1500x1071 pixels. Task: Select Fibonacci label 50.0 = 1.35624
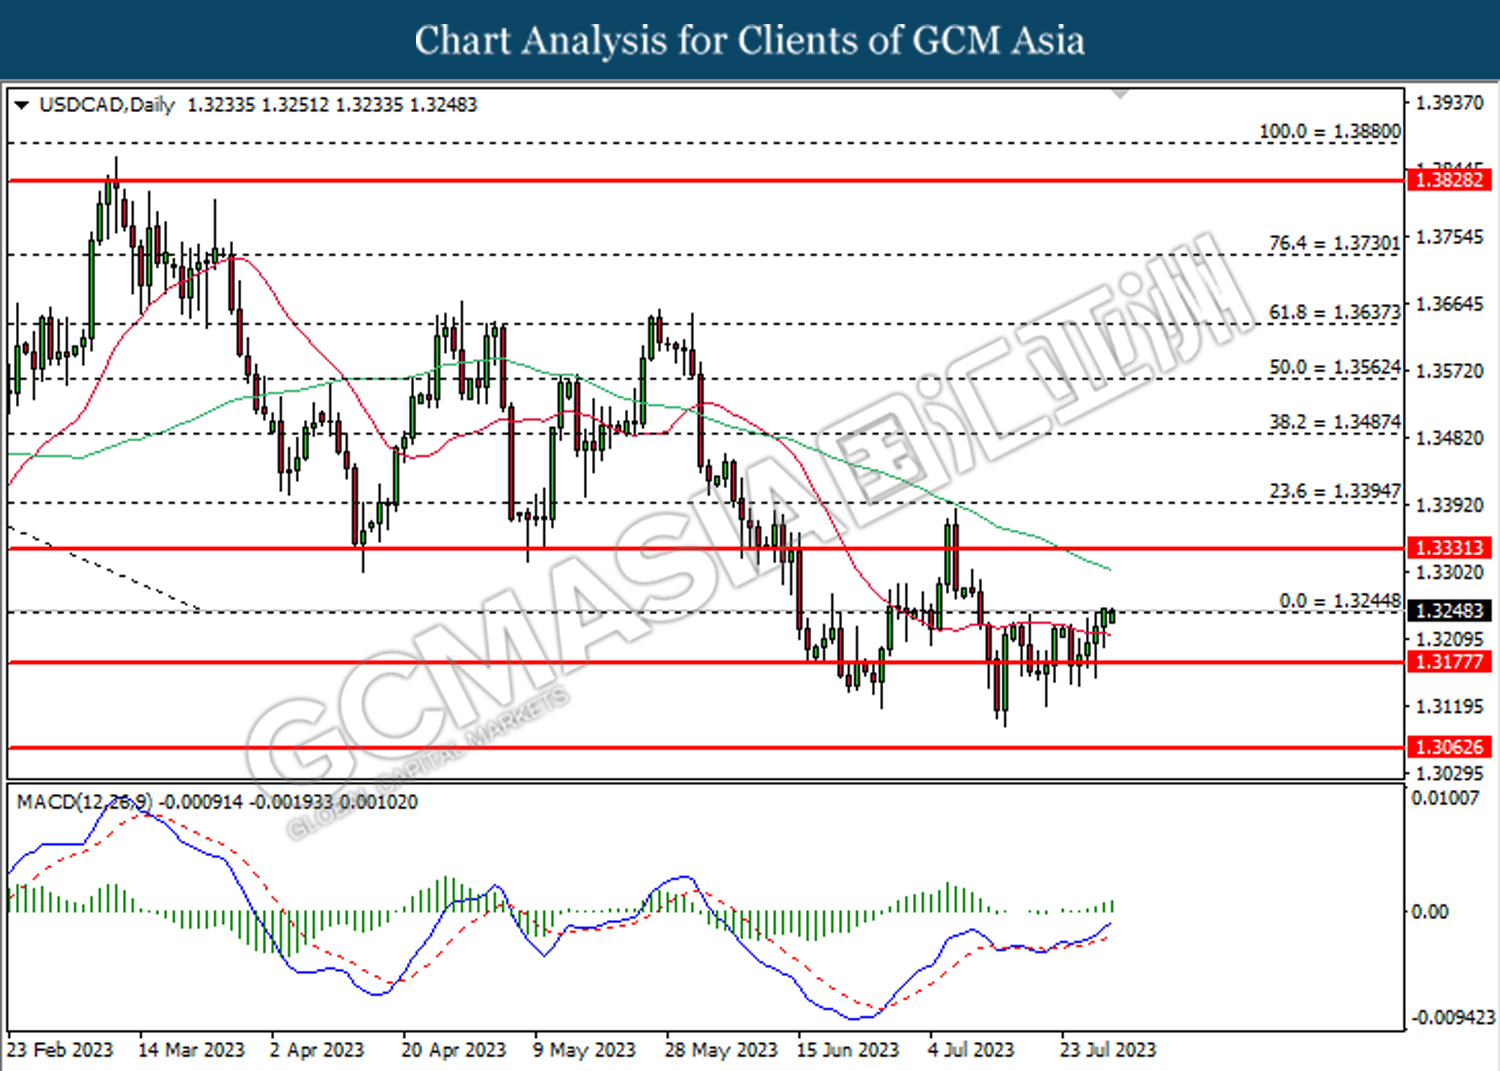click(x=1335, y=367)
